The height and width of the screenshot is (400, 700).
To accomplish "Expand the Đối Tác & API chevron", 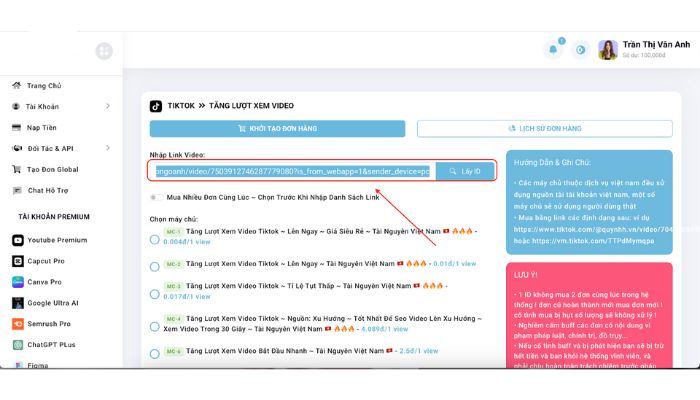I will [x=108, y=148].
